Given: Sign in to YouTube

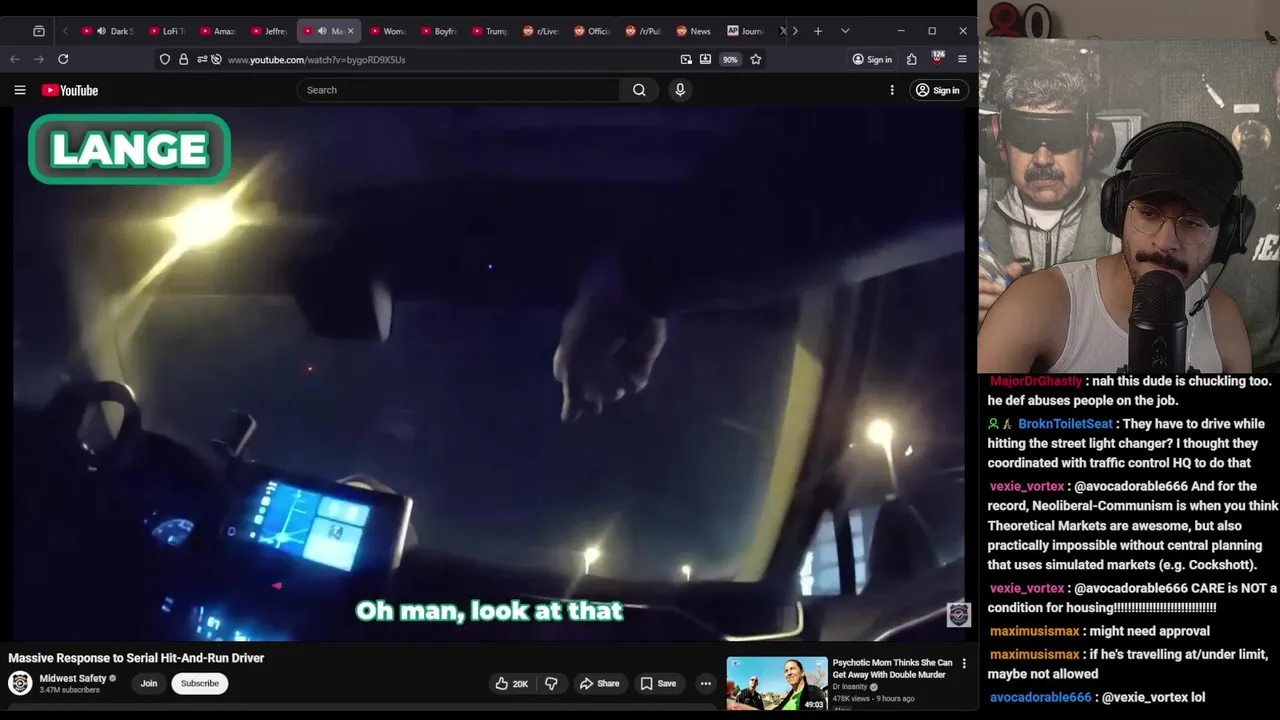Looking at the screenshot, I should click(937, 90).
